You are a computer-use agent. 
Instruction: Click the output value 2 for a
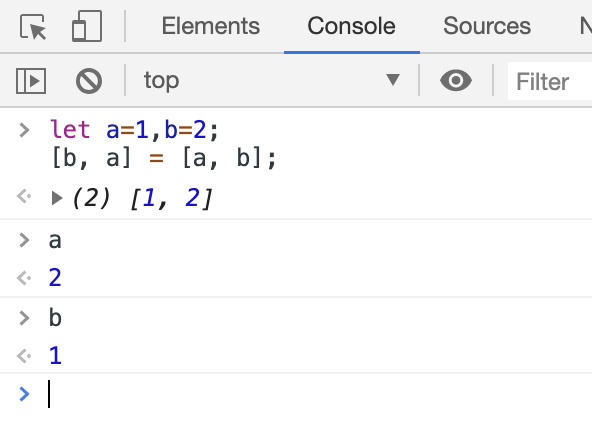click(x=55, y=278)
